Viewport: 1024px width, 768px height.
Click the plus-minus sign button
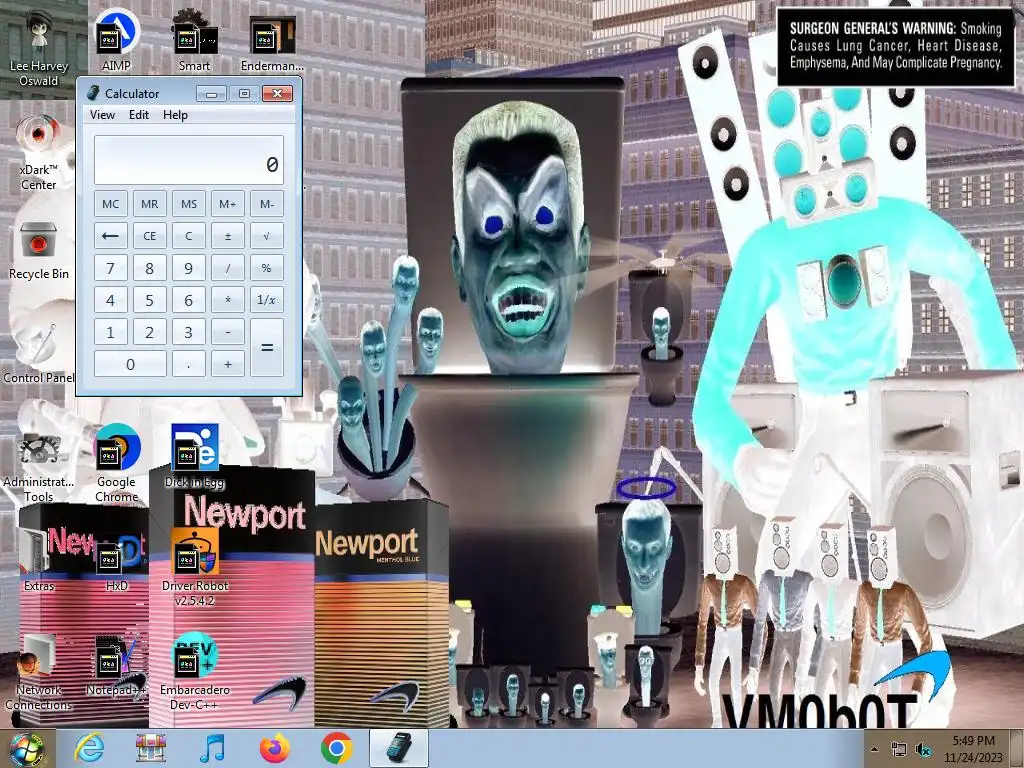[228, 236]
